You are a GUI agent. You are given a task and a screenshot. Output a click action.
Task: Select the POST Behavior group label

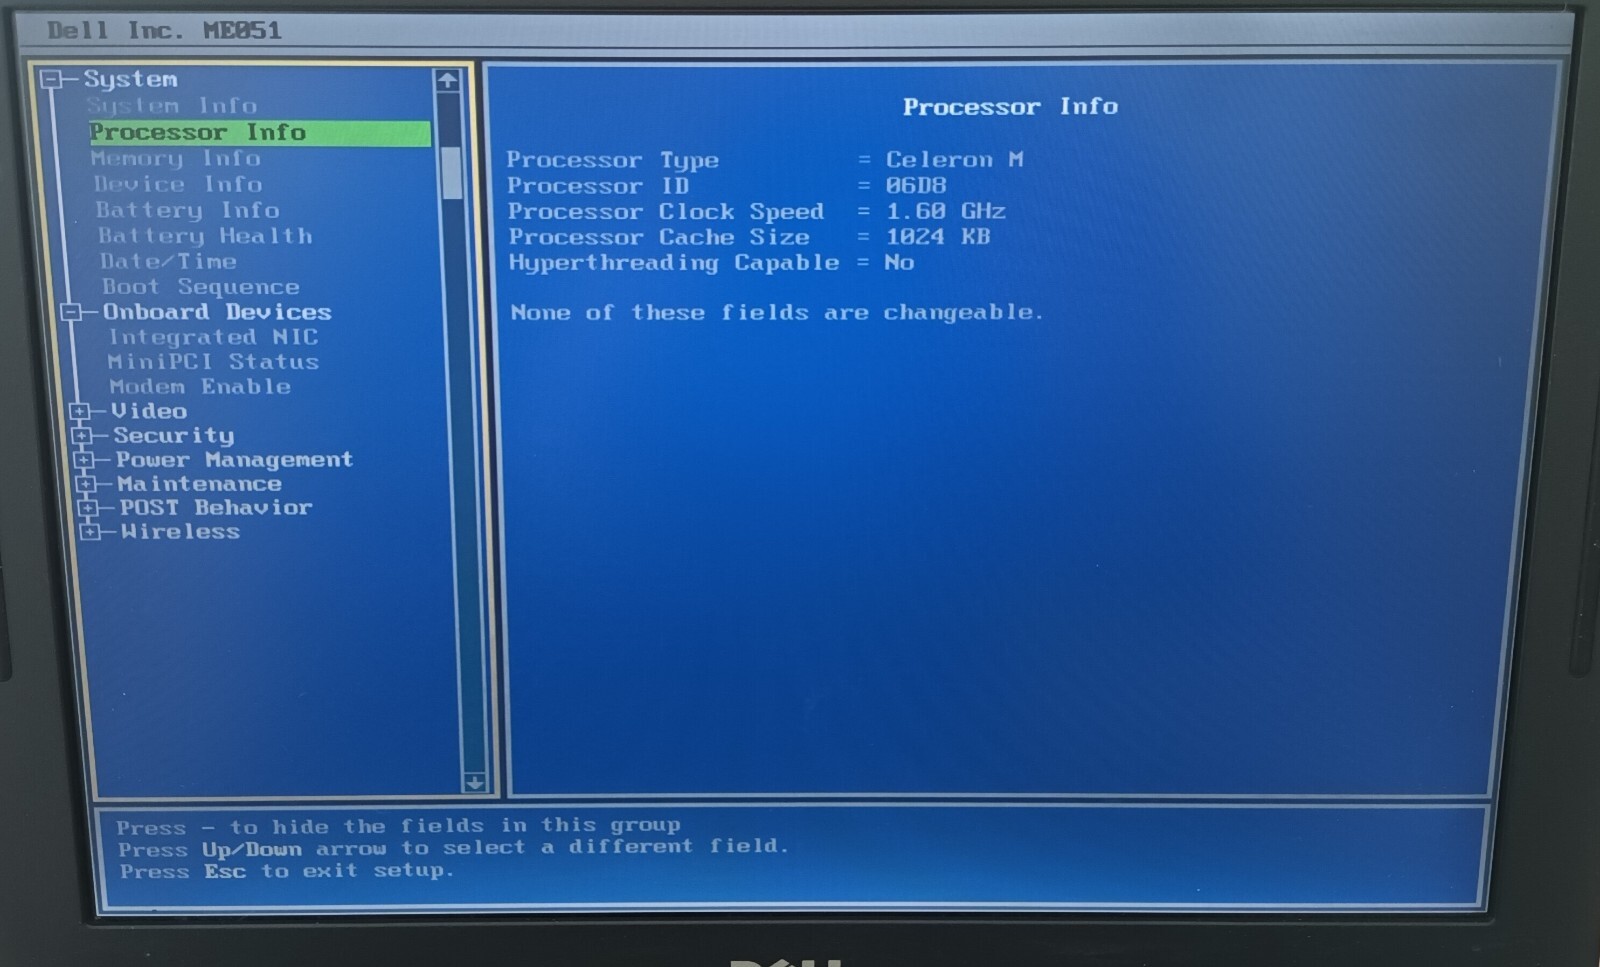tap(216, 508)
